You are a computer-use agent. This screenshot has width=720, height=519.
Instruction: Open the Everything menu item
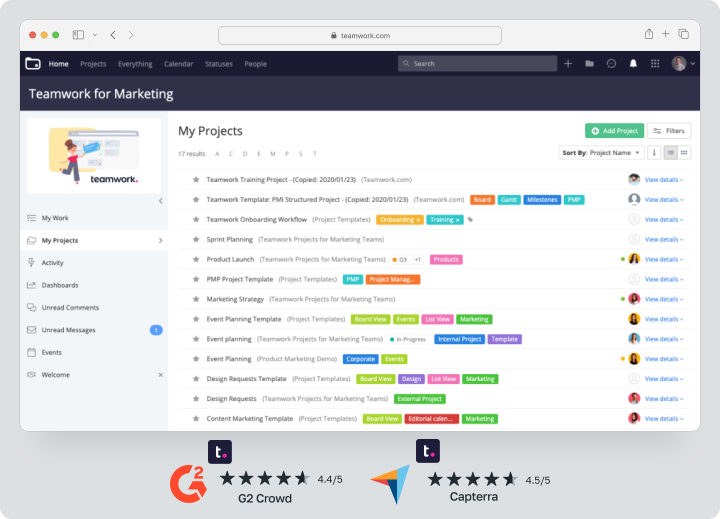(x=135, y=64)
